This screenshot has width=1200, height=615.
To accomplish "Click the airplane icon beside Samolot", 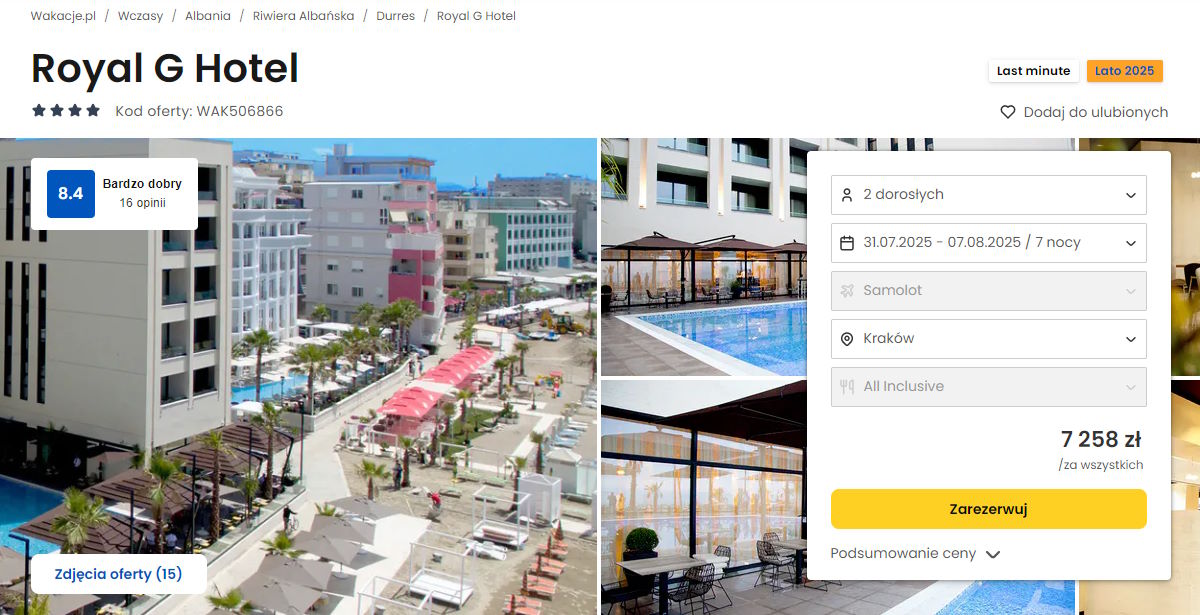I will pyautogui.click(x=847, y=291).
